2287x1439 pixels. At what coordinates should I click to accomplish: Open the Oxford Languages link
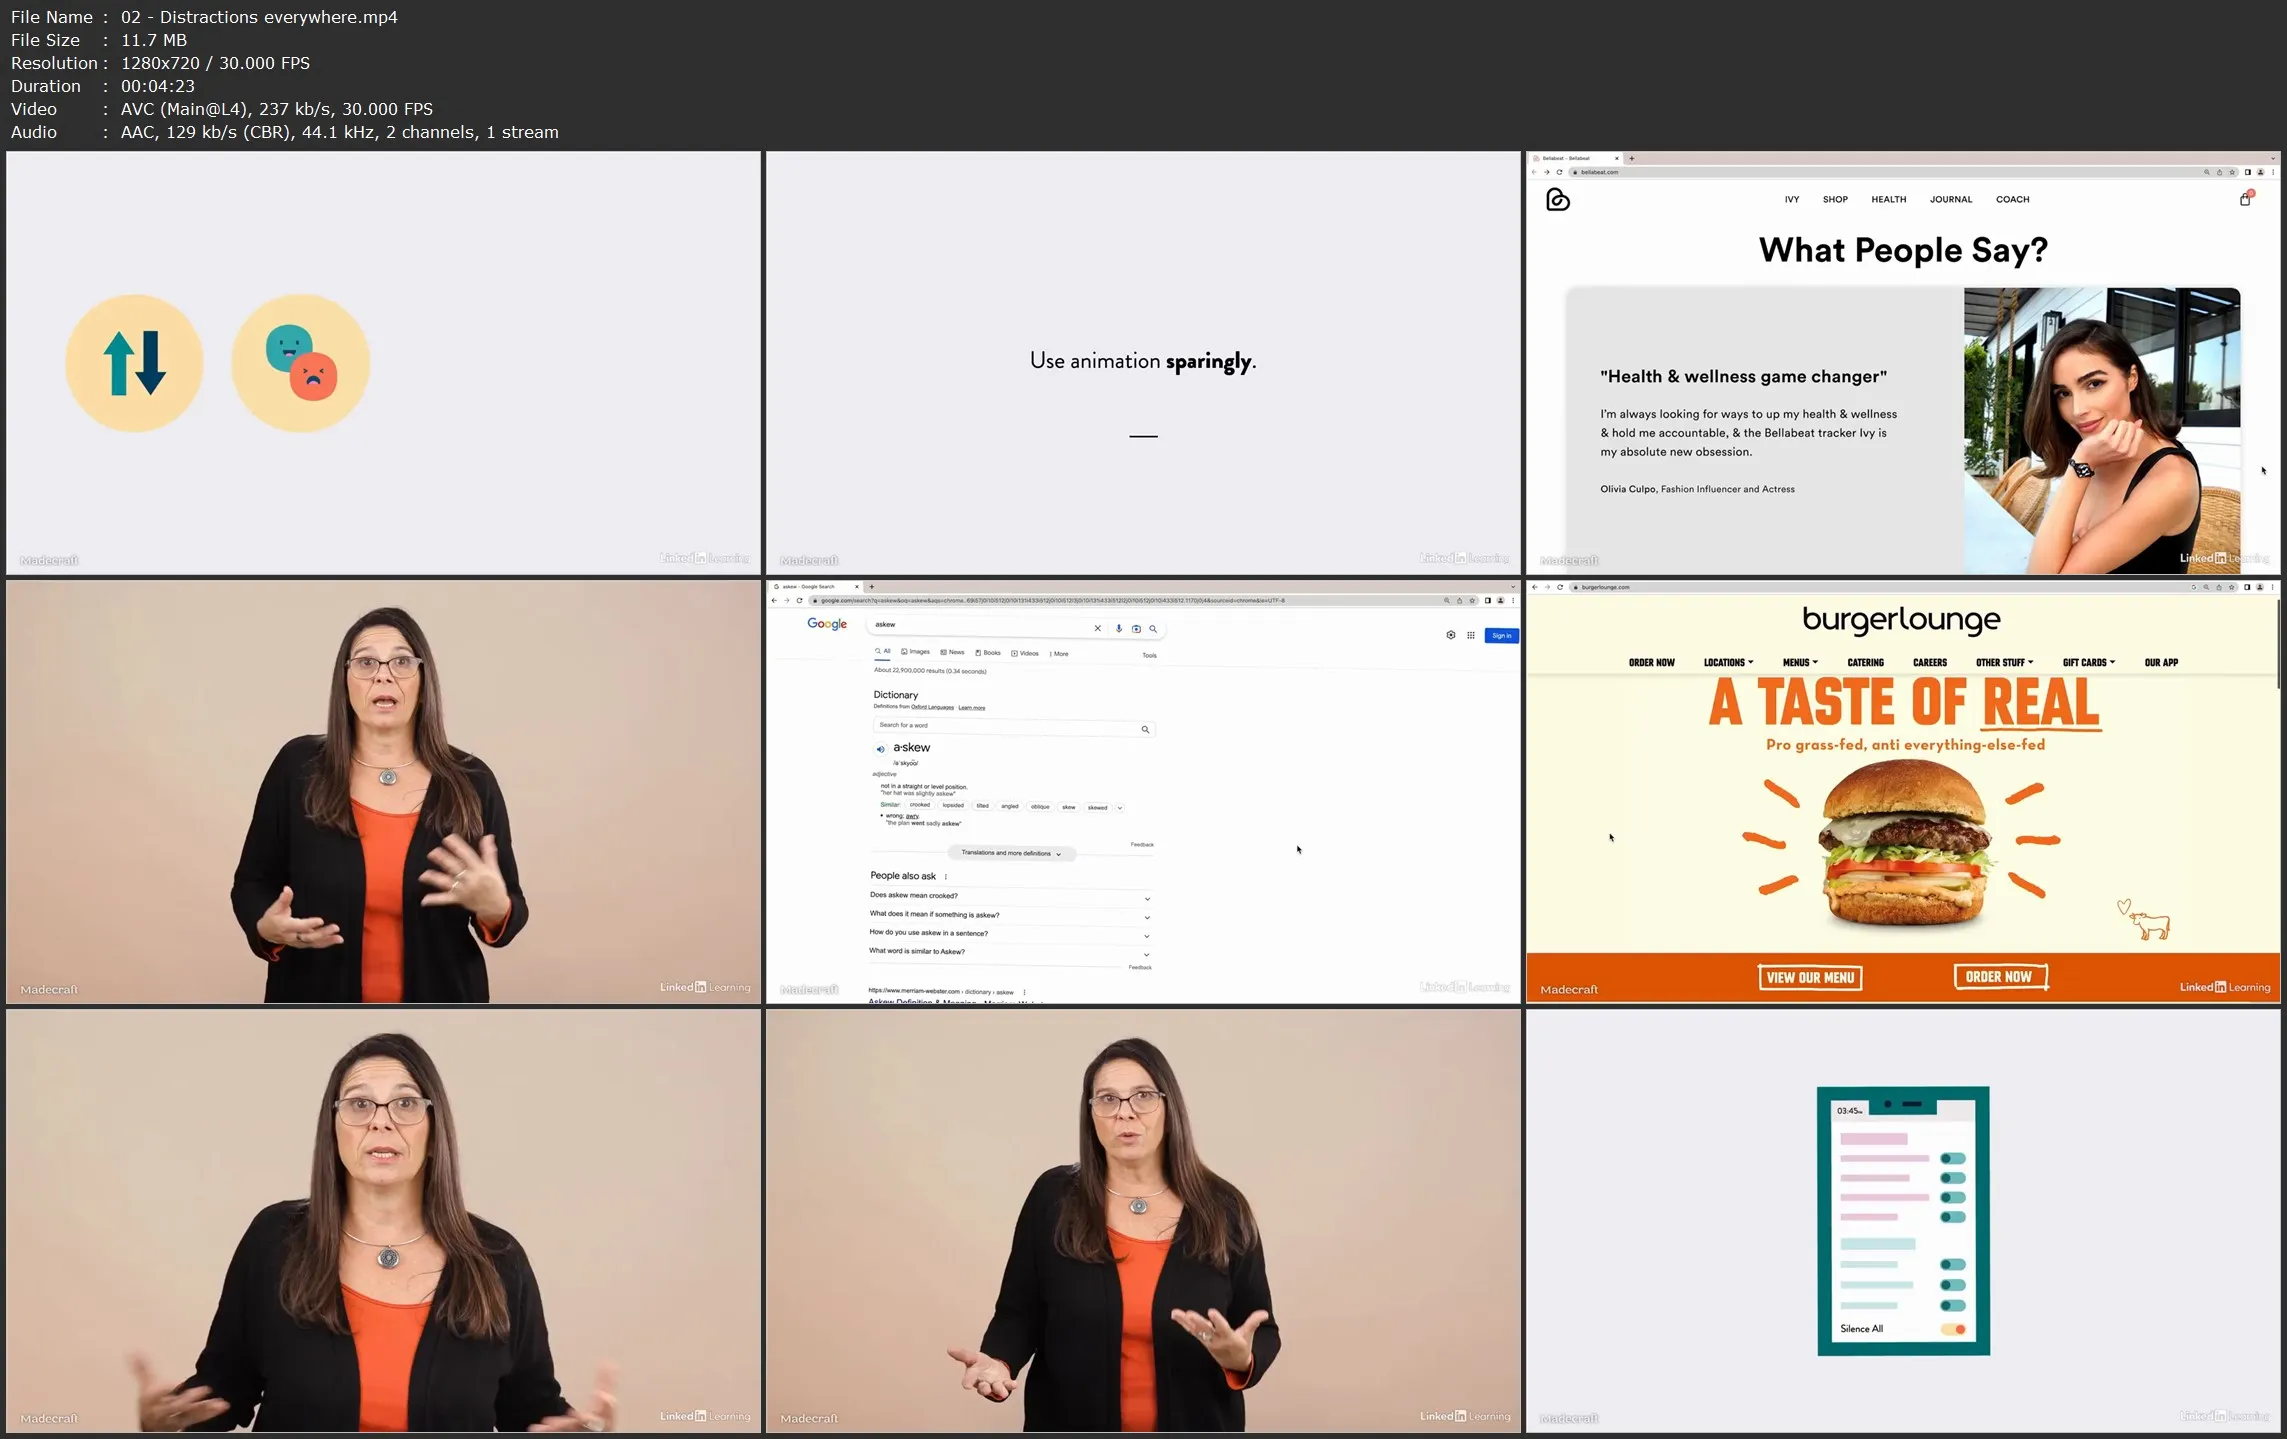click(932, 707)
